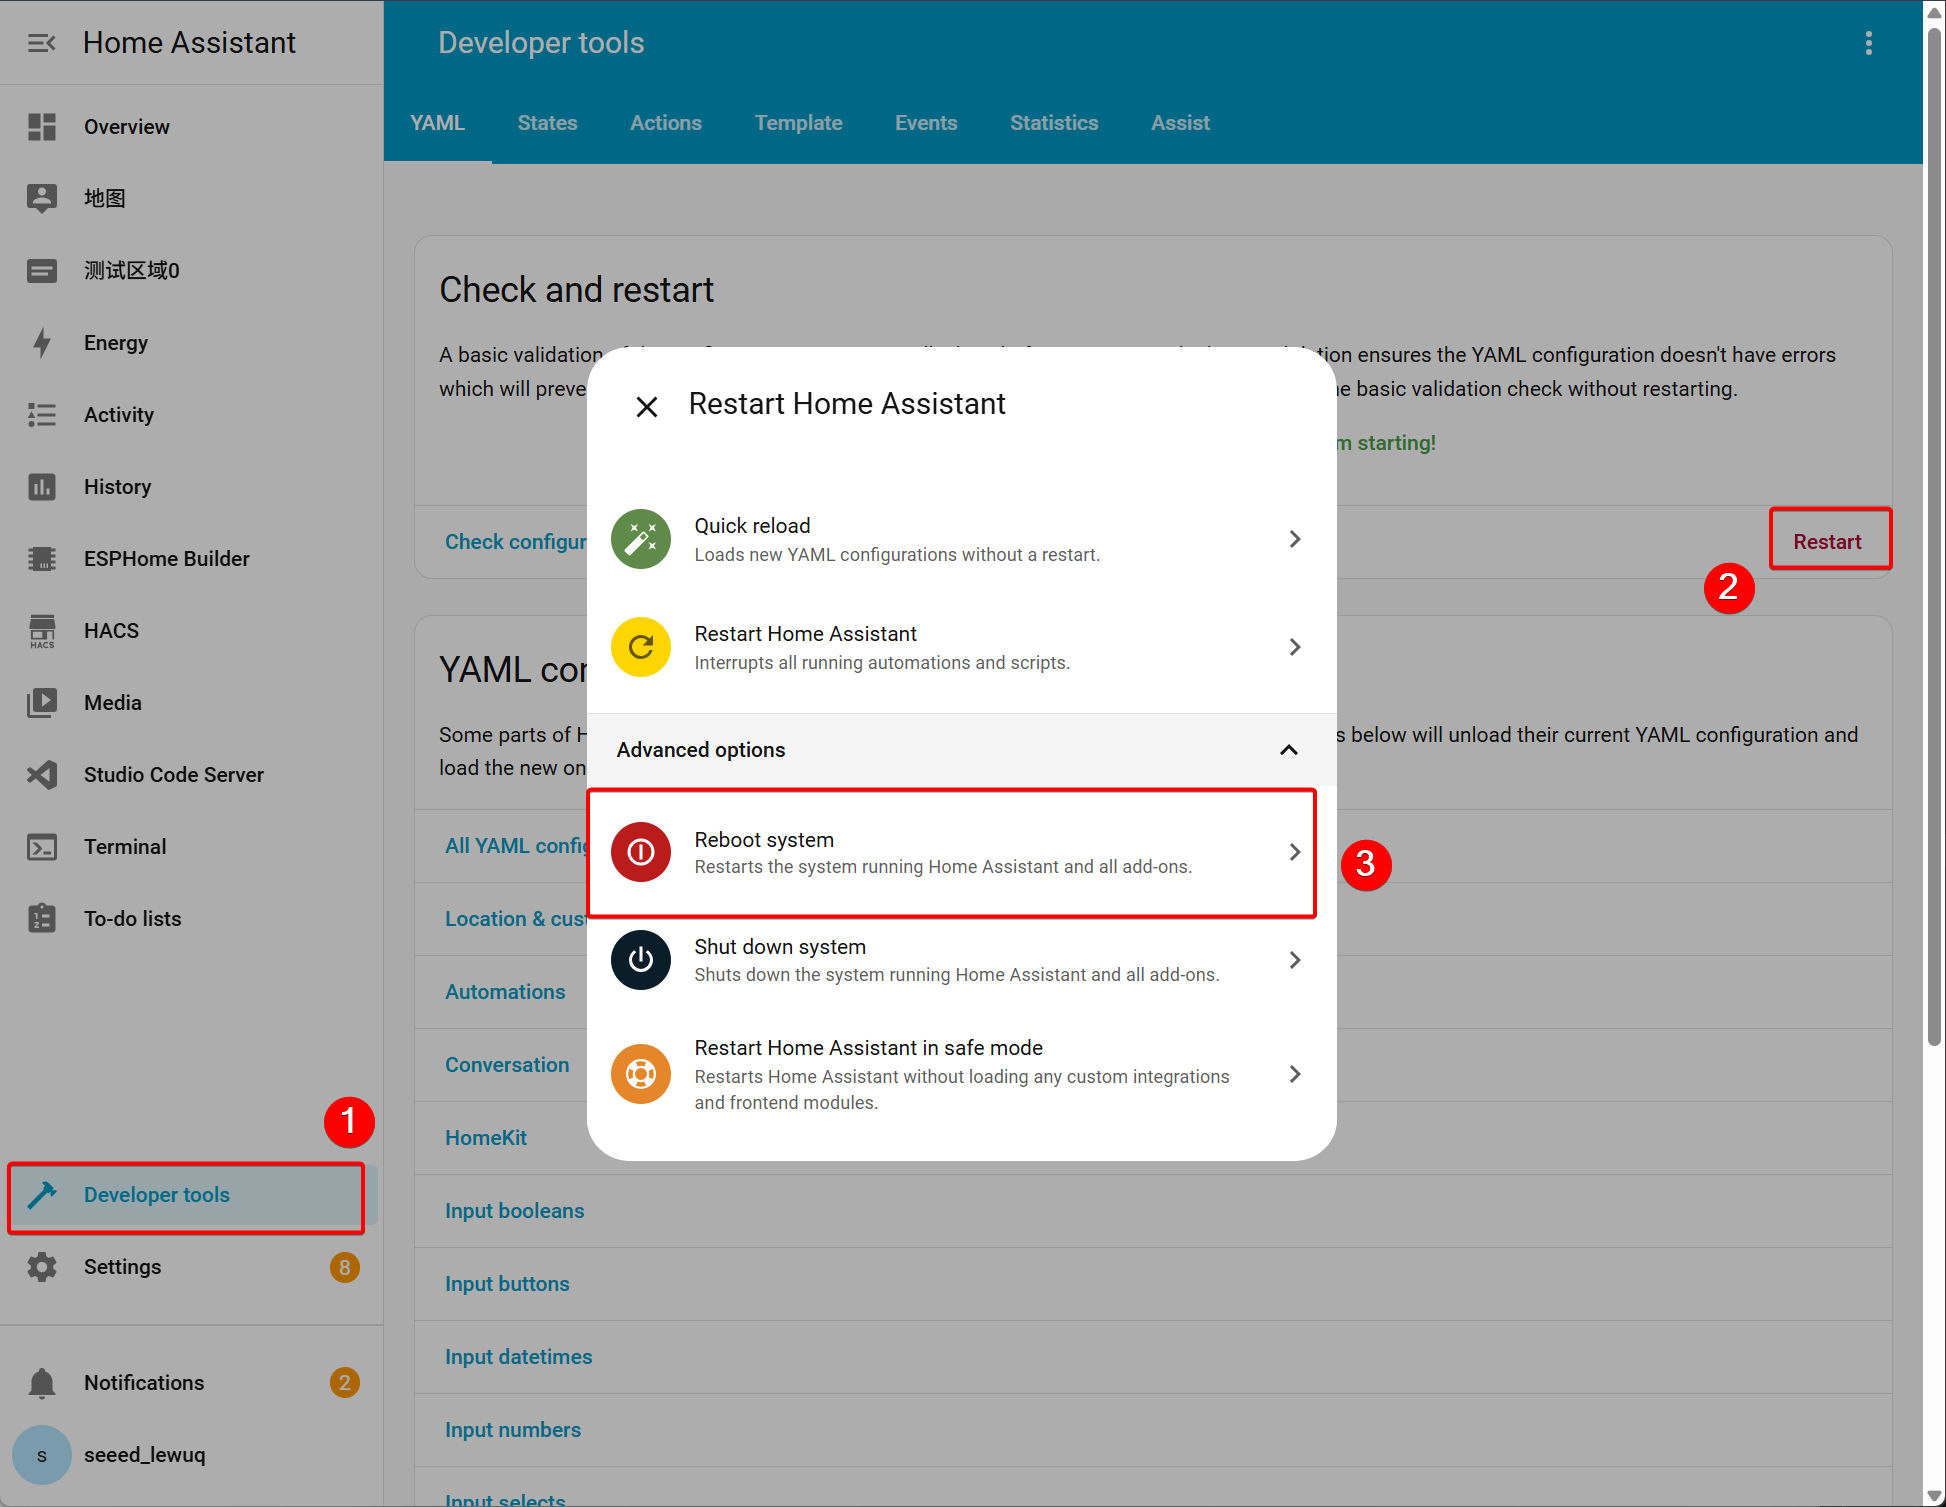Image resolution: width=1946 pixels, height=1507 pixels.
Task: Switch to the States tab
Action: click(547, 123)
